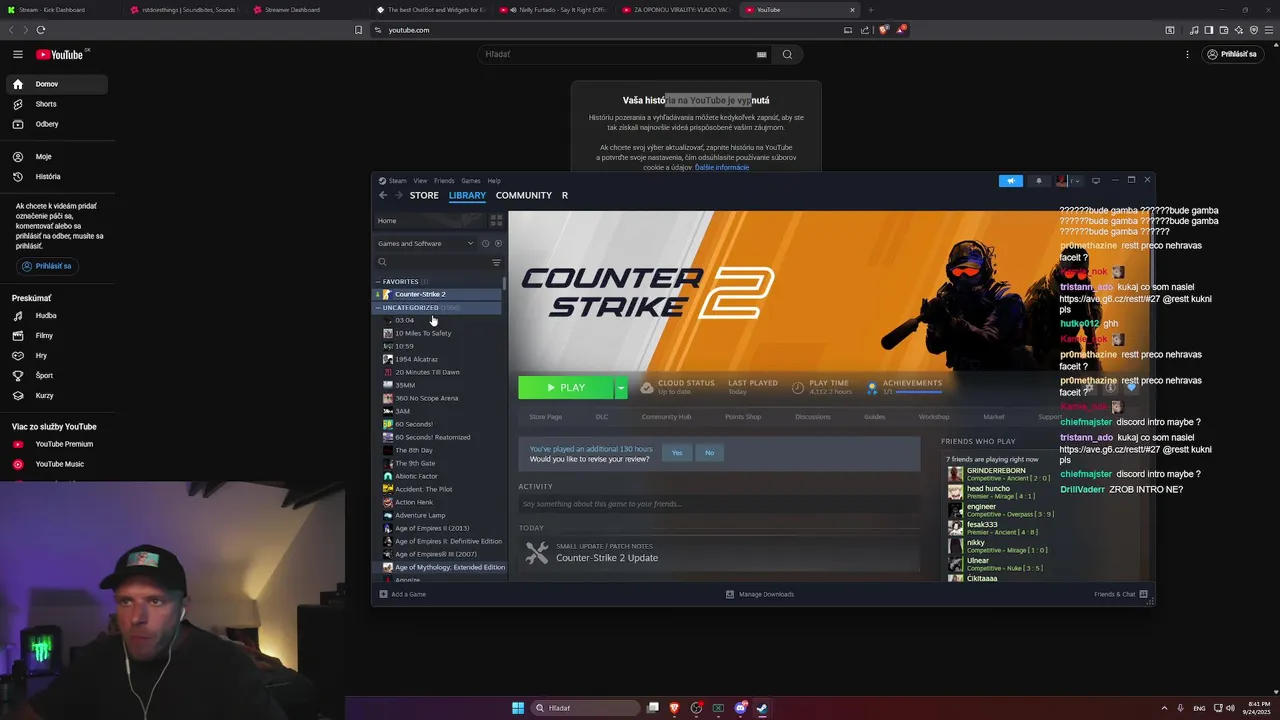
Task: Expand the Games and Software filter dropdown
Action: (426, 243)
